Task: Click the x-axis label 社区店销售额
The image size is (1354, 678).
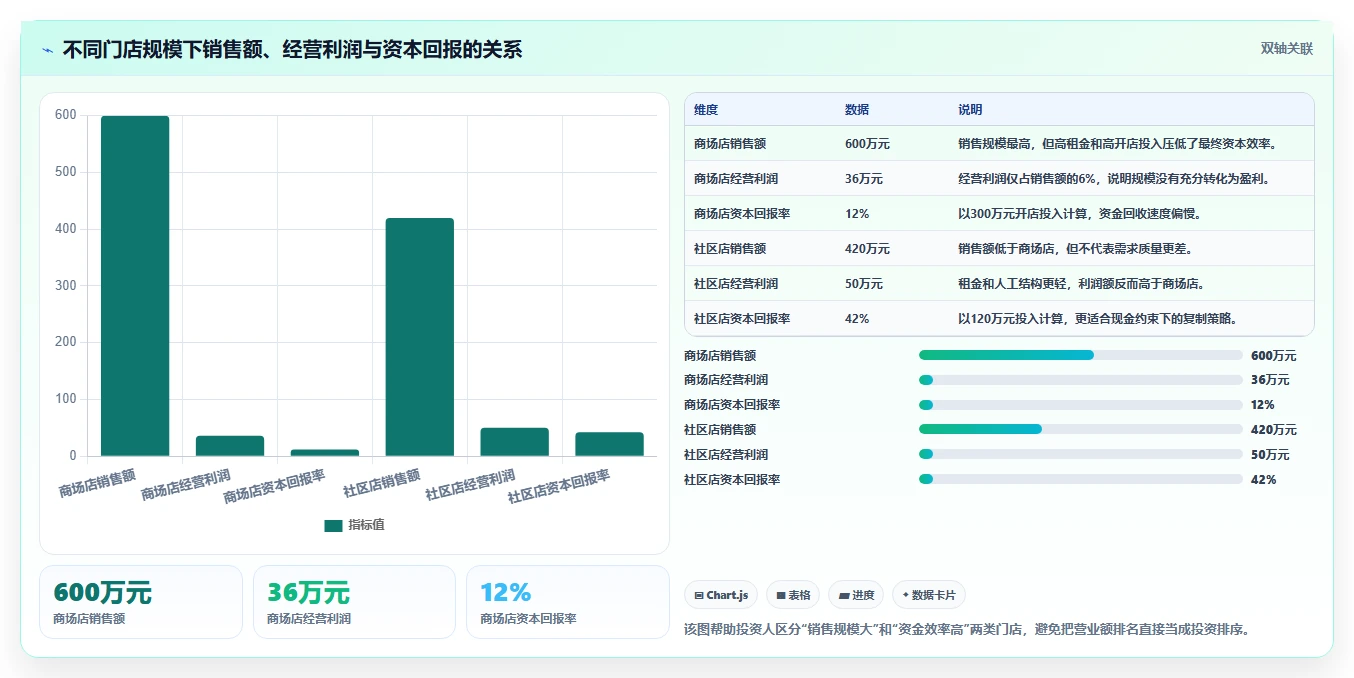Action: click(382, 483)
